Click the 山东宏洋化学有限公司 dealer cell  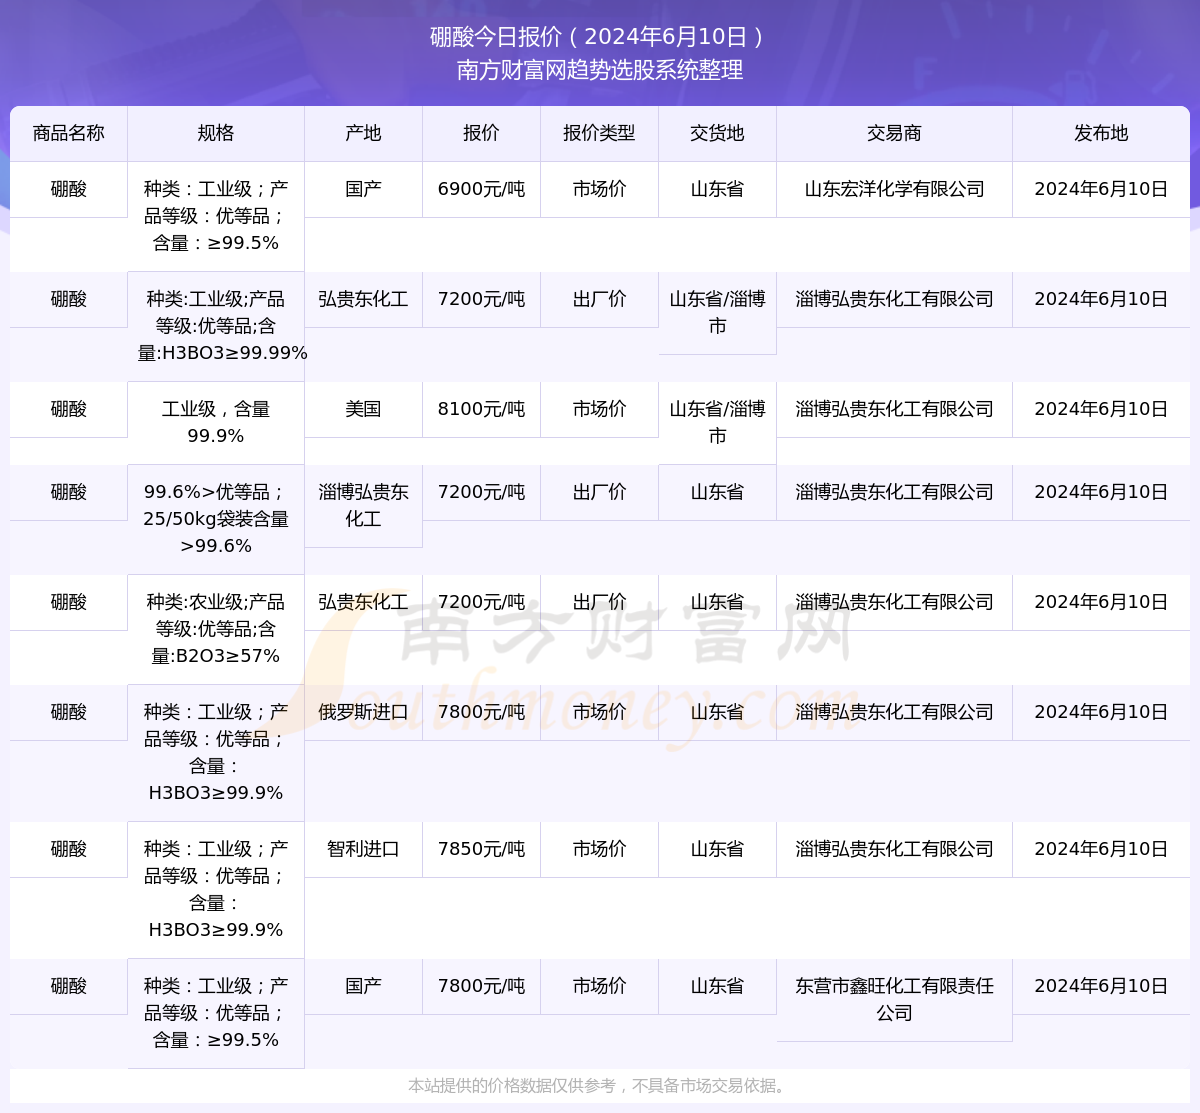coord(894,189)
